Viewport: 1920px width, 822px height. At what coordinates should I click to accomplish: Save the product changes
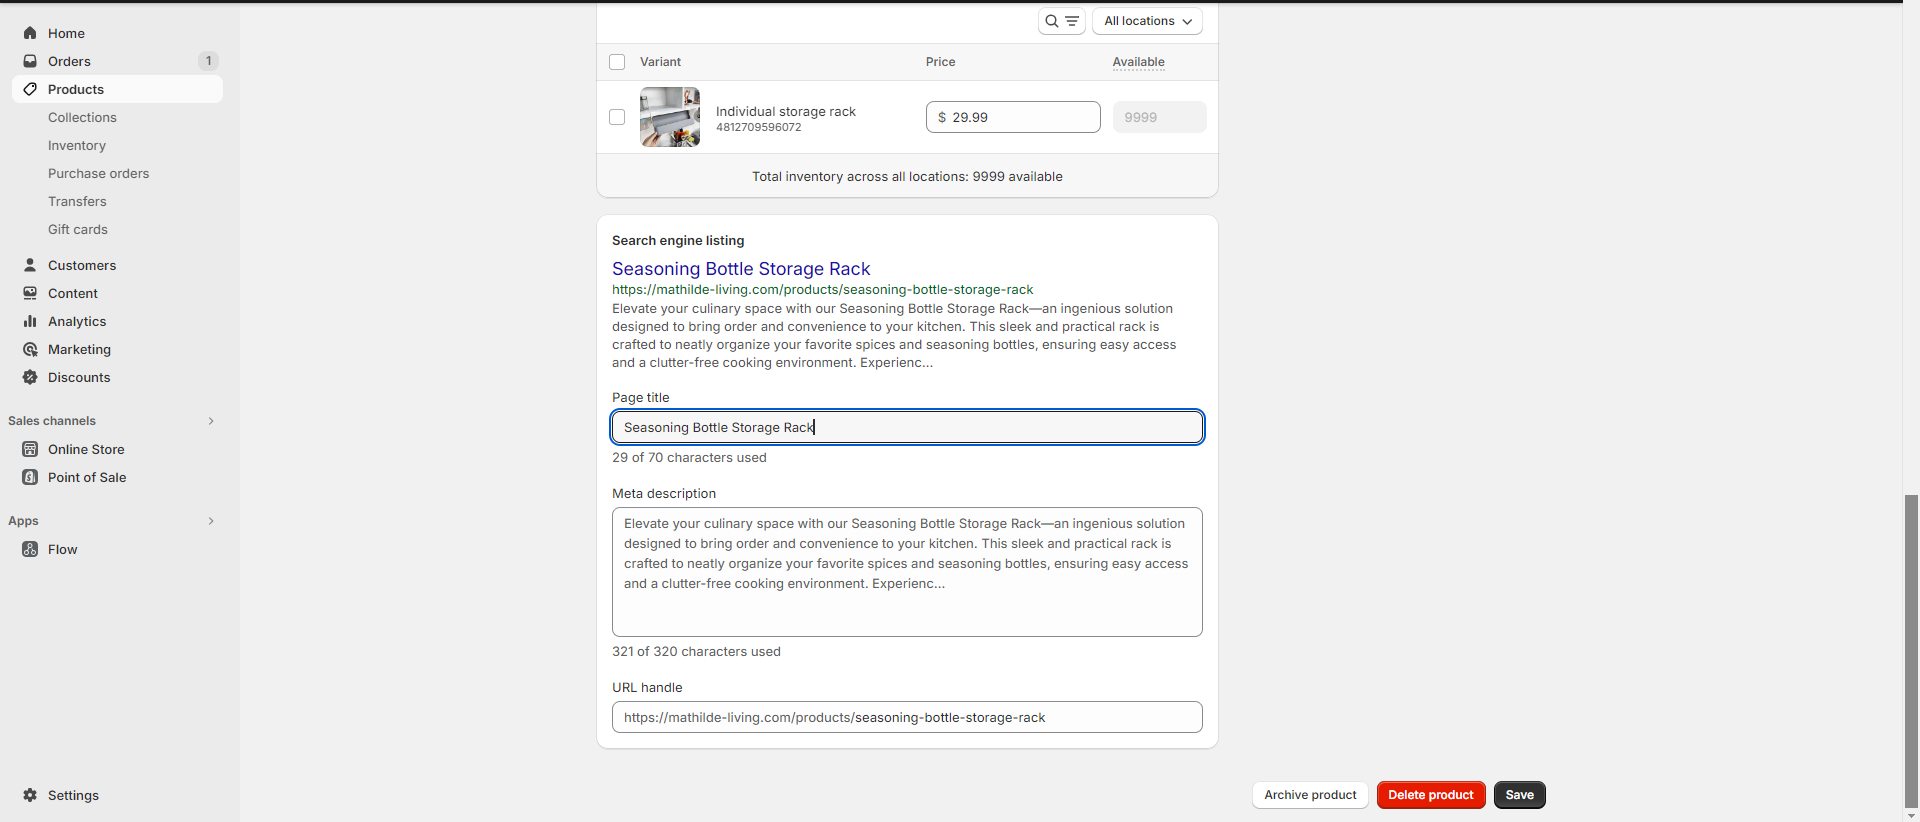pyautogui.click(x=1520, y=795)
